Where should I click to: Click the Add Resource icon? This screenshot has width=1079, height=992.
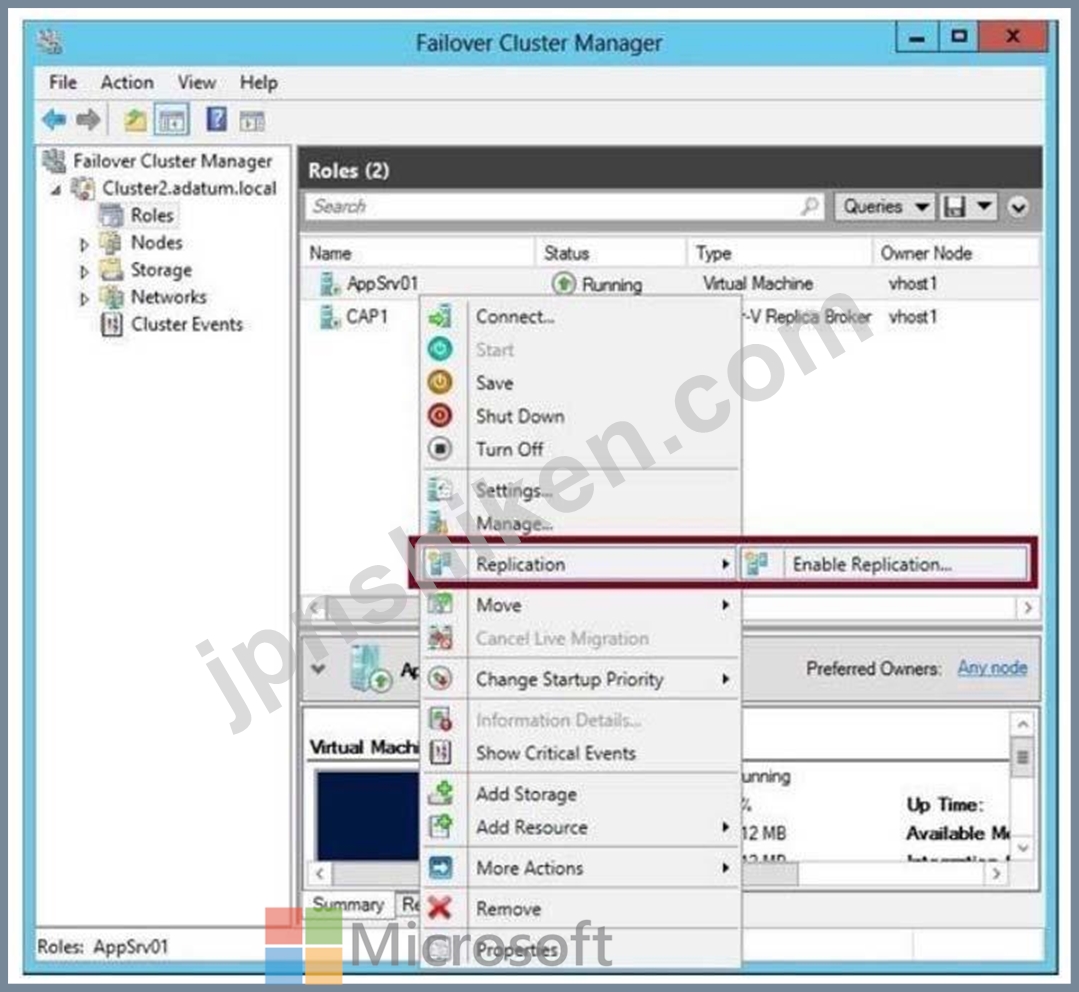(x=440, y=826)
